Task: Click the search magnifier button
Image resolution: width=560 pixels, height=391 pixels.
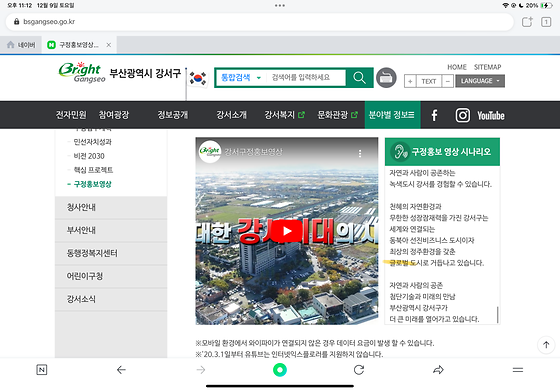Action: (359, 77)
